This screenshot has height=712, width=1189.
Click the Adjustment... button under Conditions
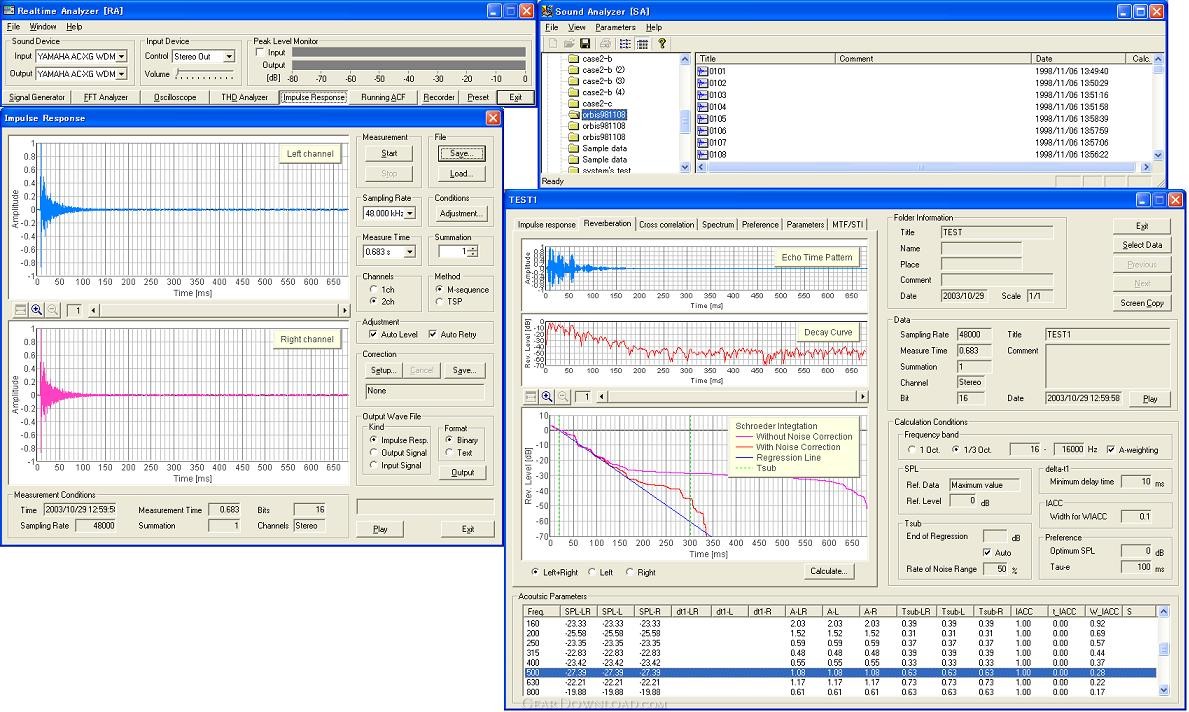460,213
